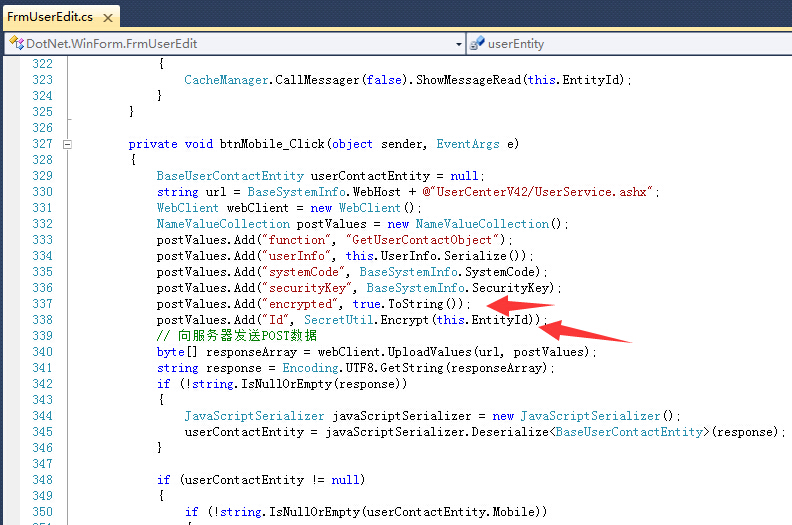Click the private keyword on line 327
792x525 pixels.
coord(153,144)
